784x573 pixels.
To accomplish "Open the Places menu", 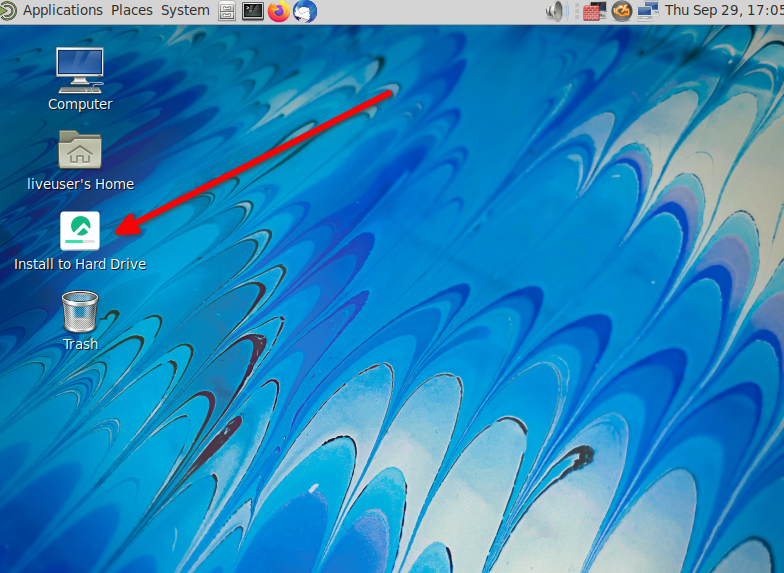I will [132, 11].
